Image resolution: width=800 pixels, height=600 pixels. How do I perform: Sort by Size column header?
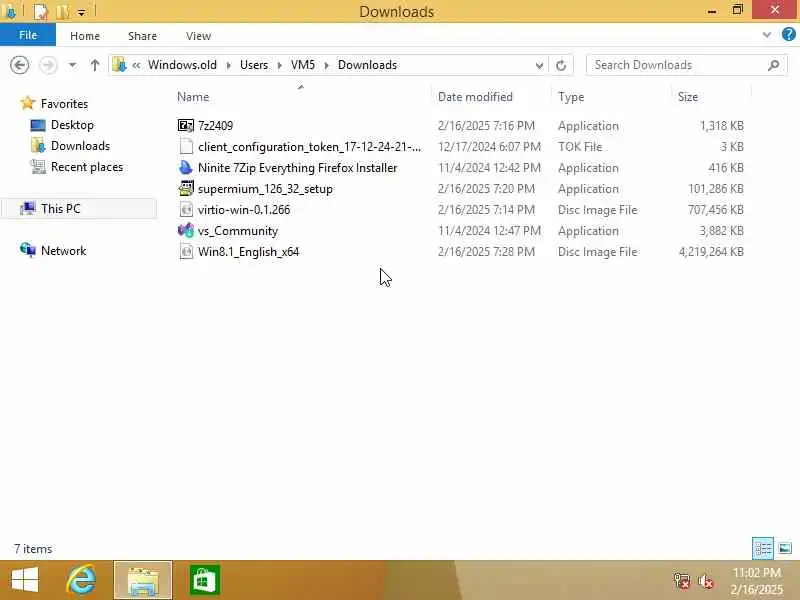click(x=687, y=97)
